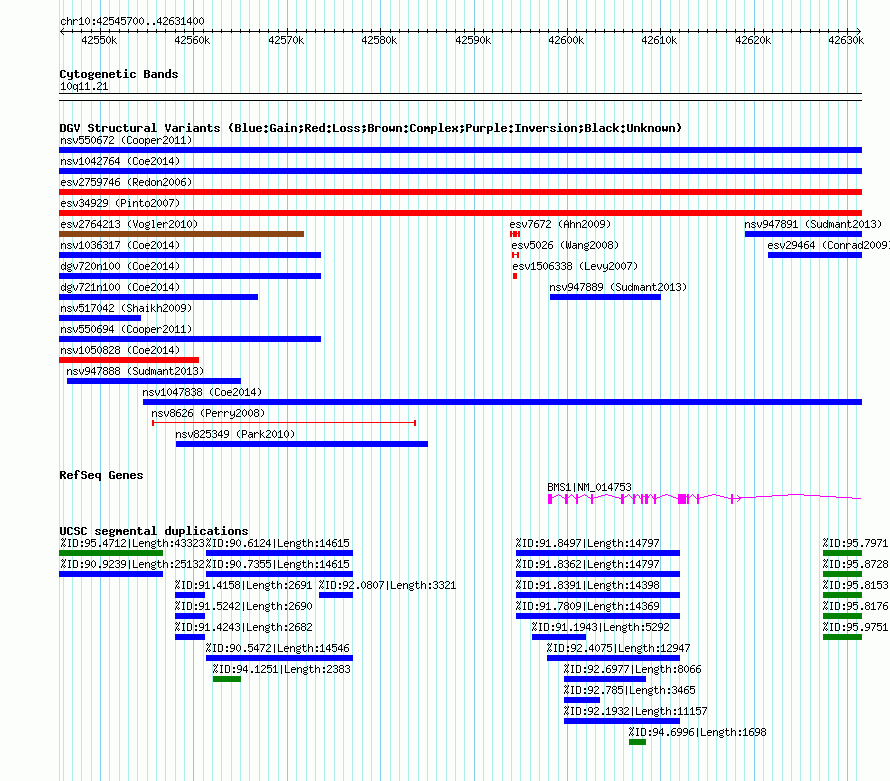This screenshot has height=781, width=890.
Task: Select the blue nsv825349 gain bar
Action: [302, 444]
